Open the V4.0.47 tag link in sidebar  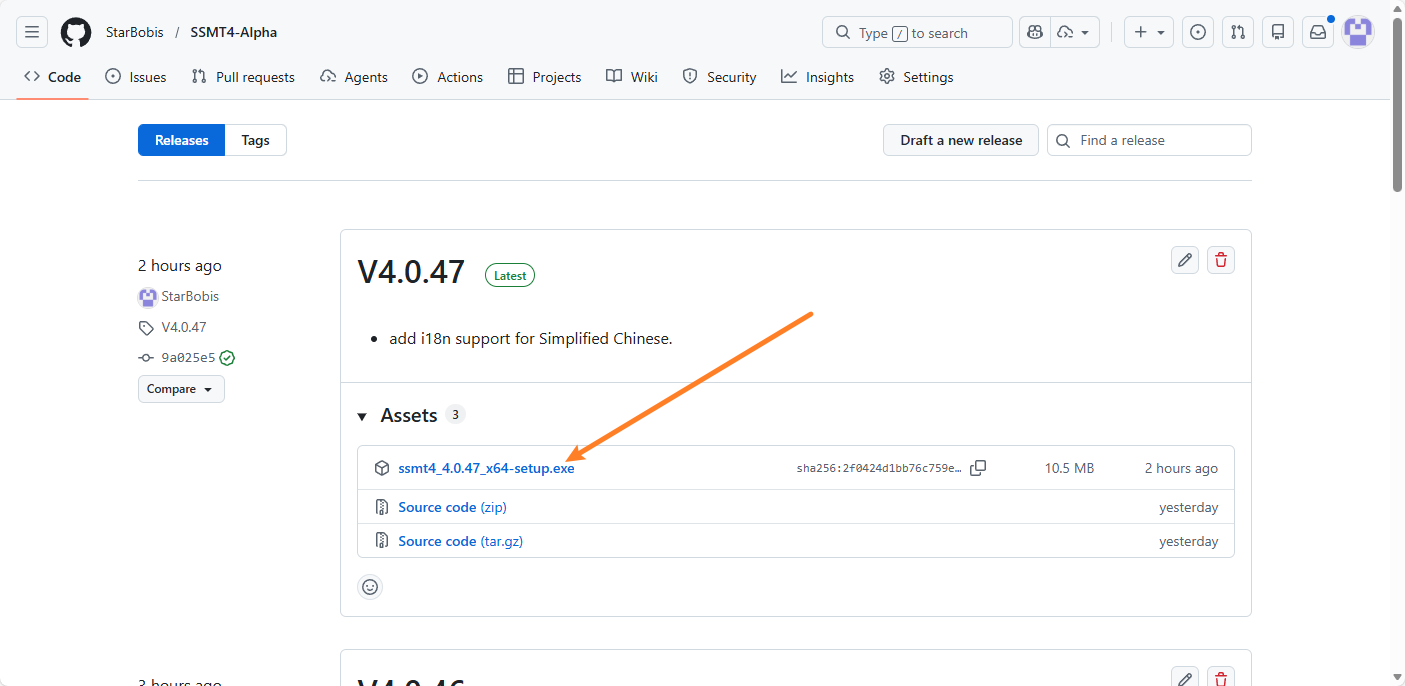[x=184, y=327]
